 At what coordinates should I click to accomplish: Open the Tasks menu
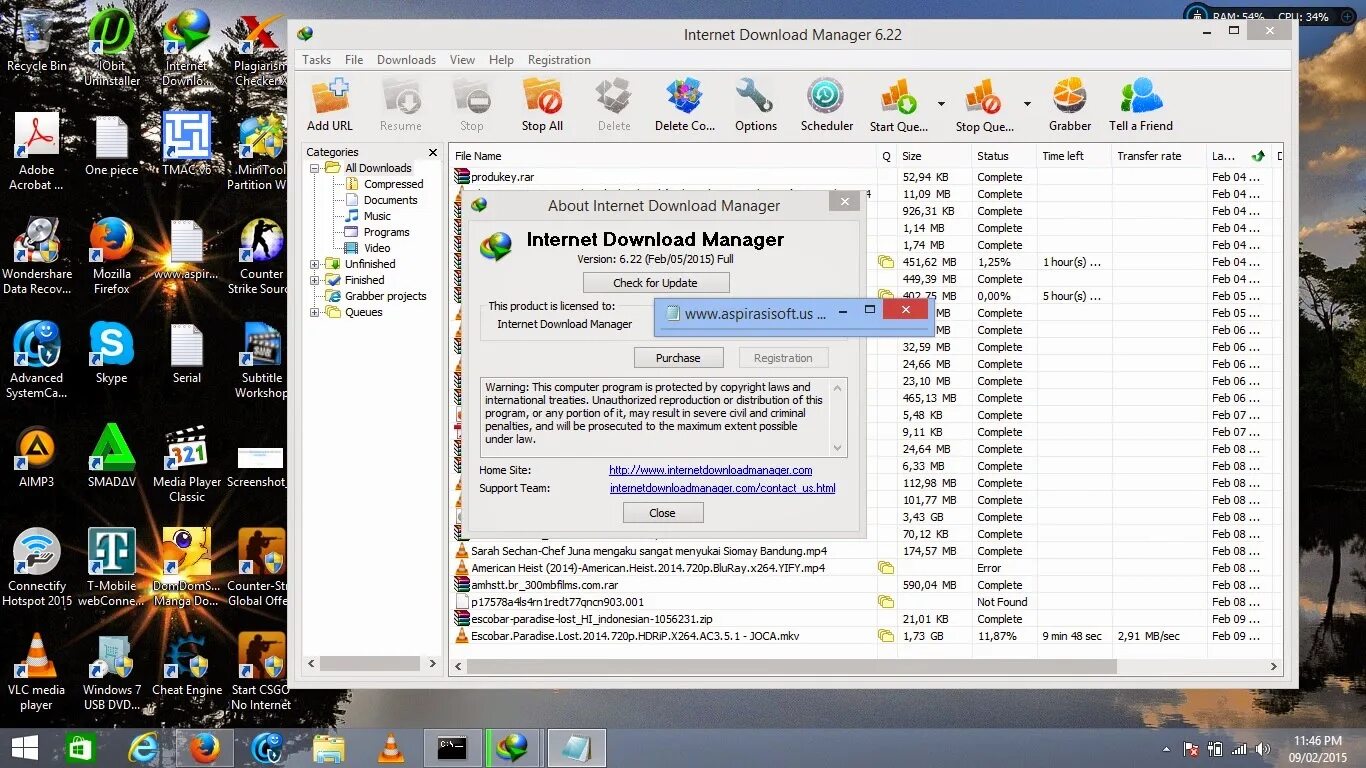(x=316, y=60)
